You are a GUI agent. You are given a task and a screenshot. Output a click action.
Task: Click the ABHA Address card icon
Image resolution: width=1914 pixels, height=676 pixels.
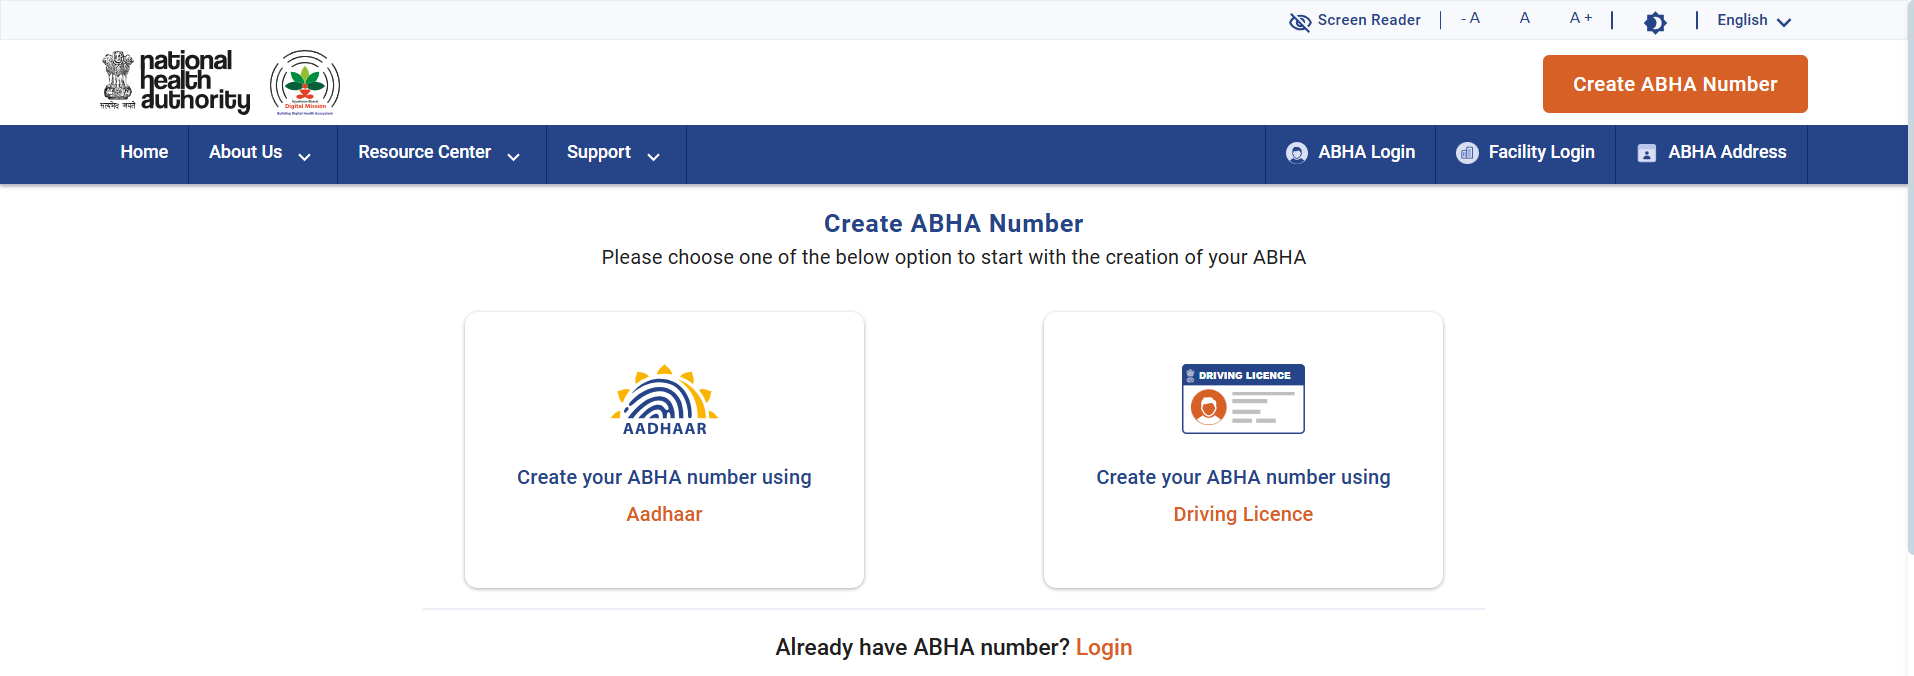[x=1647, y=153]
